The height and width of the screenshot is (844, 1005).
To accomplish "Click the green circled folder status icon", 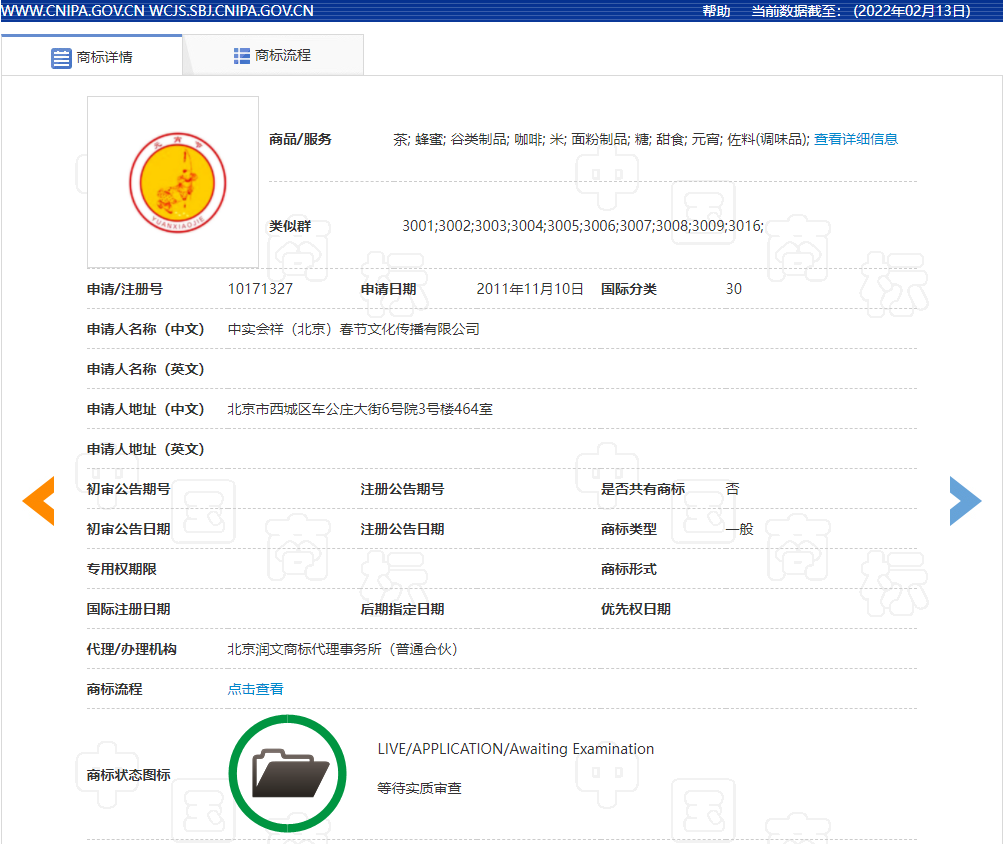I will coord(287,773).
